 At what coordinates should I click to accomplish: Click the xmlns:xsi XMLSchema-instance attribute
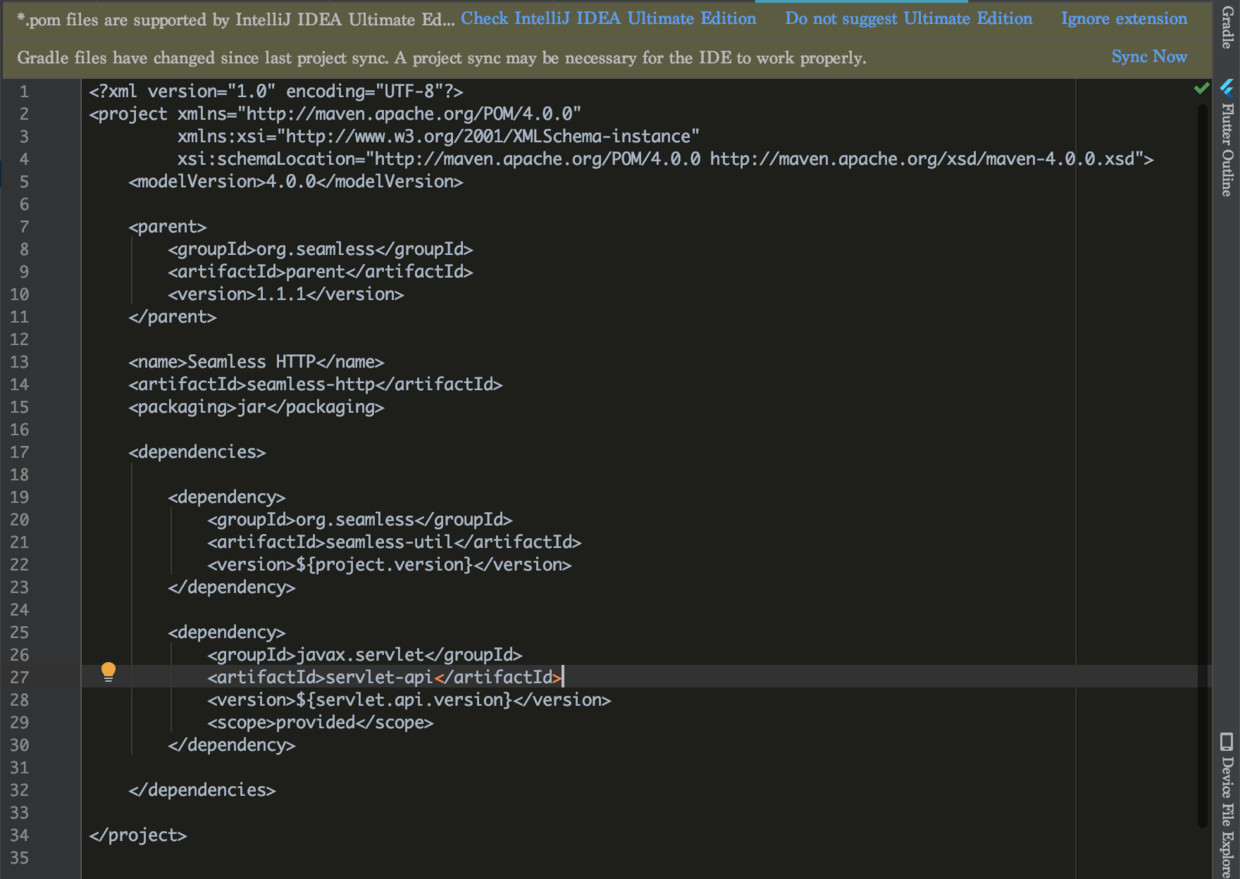(438, 136)
